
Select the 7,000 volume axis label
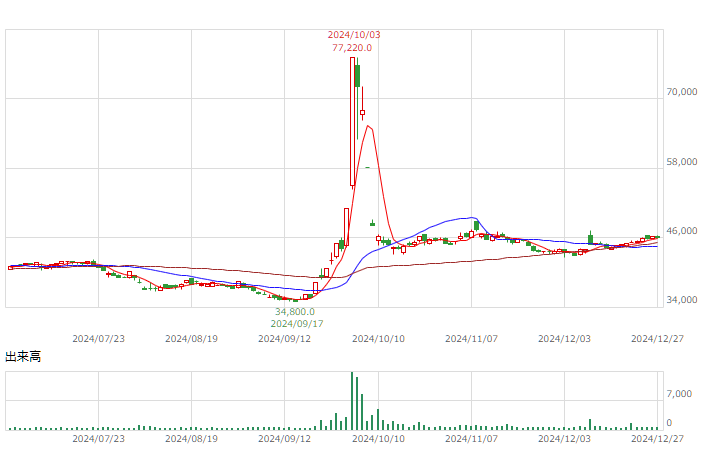tap(679, 394)
